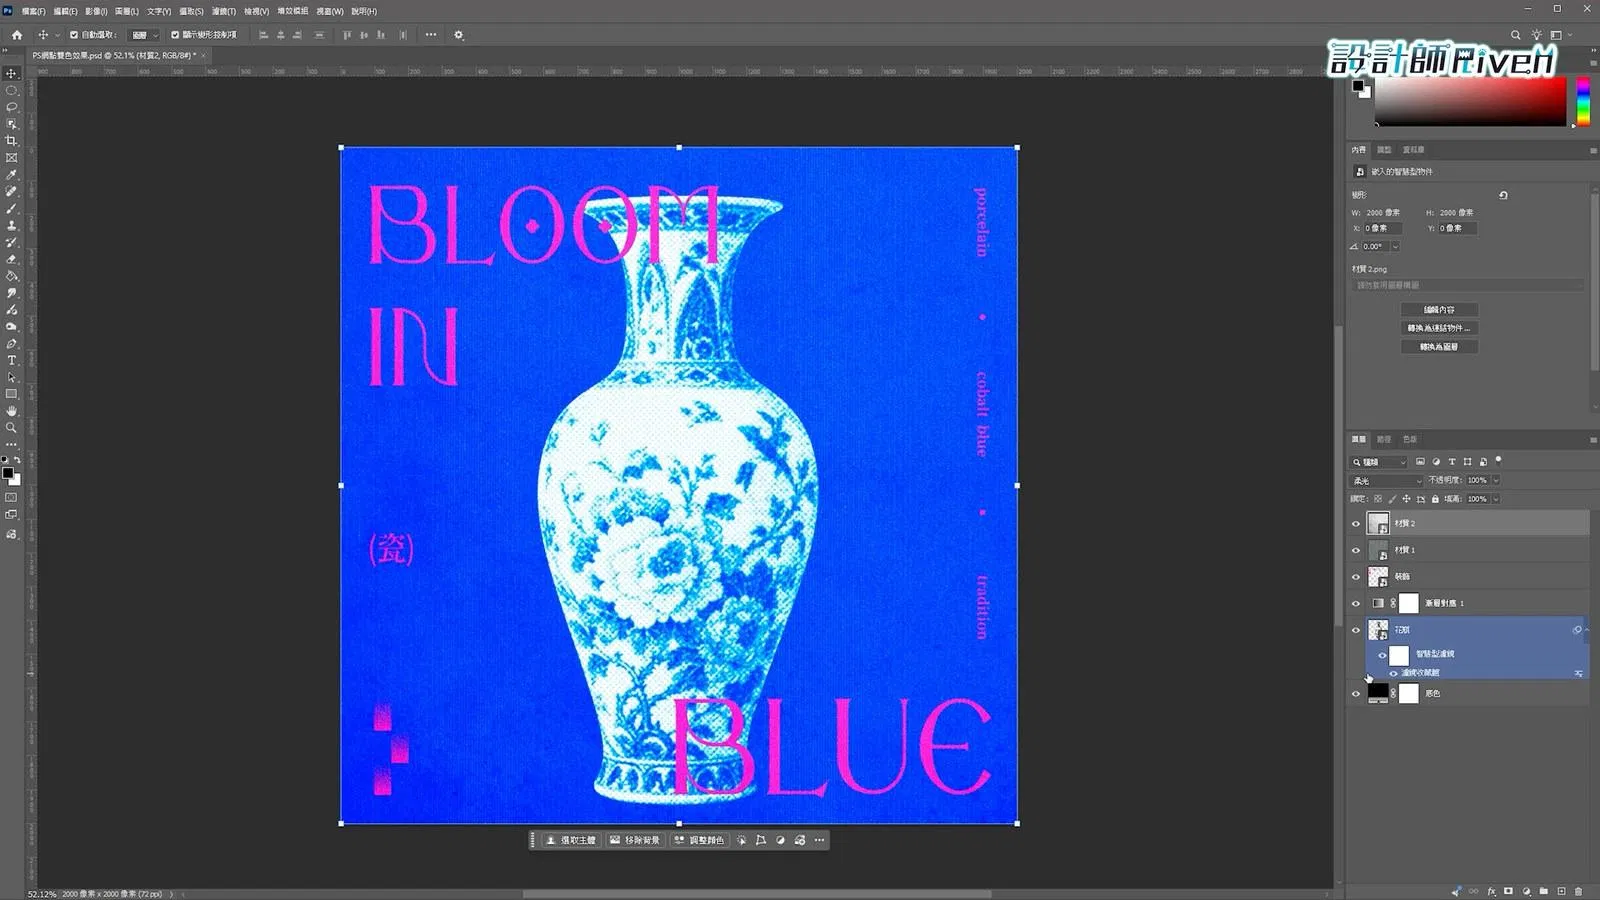This screenshot has height=900, width=1600.
Task: Switch to the 調整 tab in Properties panel
Action: tap(1384, 150)
